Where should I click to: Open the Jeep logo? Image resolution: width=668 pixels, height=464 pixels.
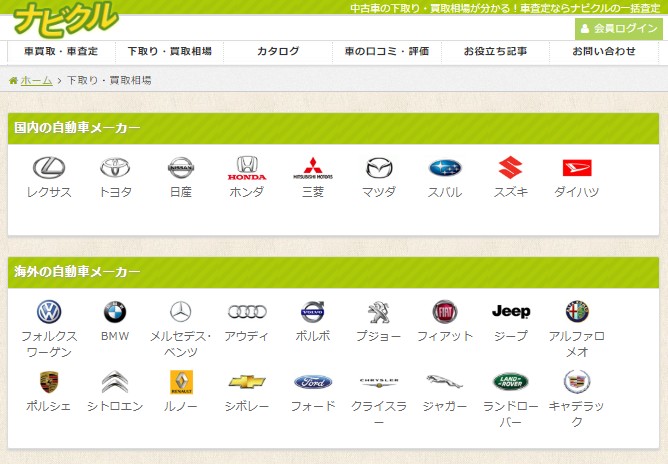tap(511, 311)
